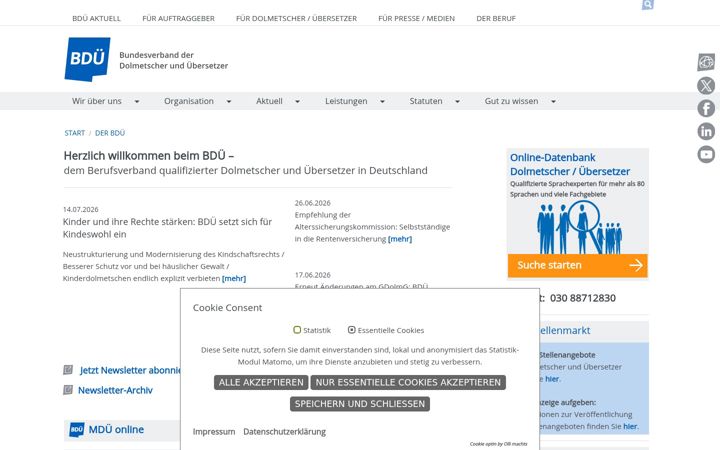Open the YouTube social icon

pos(706,154)
